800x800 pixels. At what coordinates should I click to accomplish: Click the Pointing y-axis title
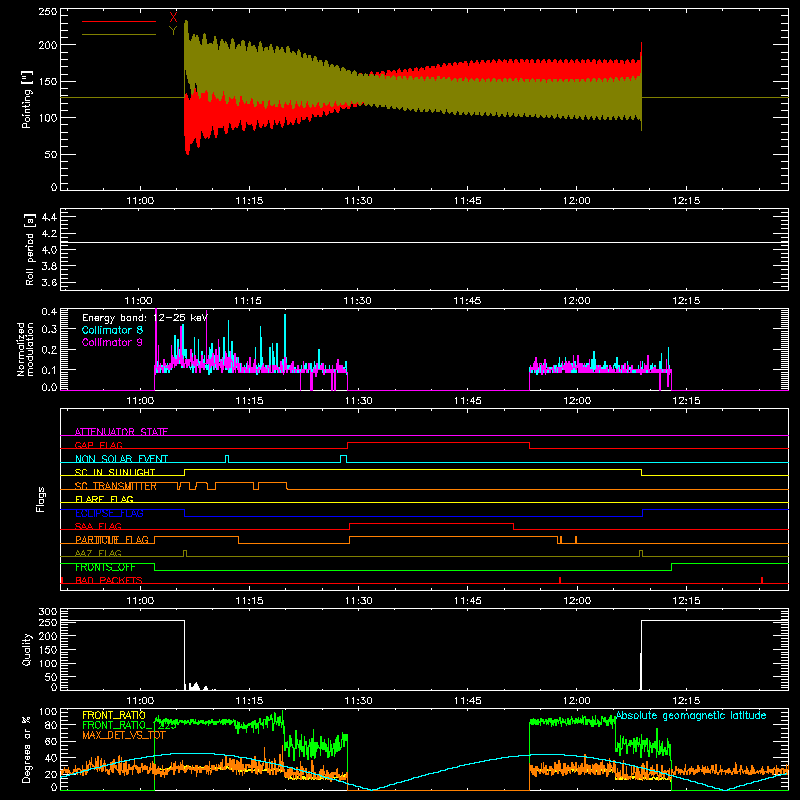click(x=27, y=99)
